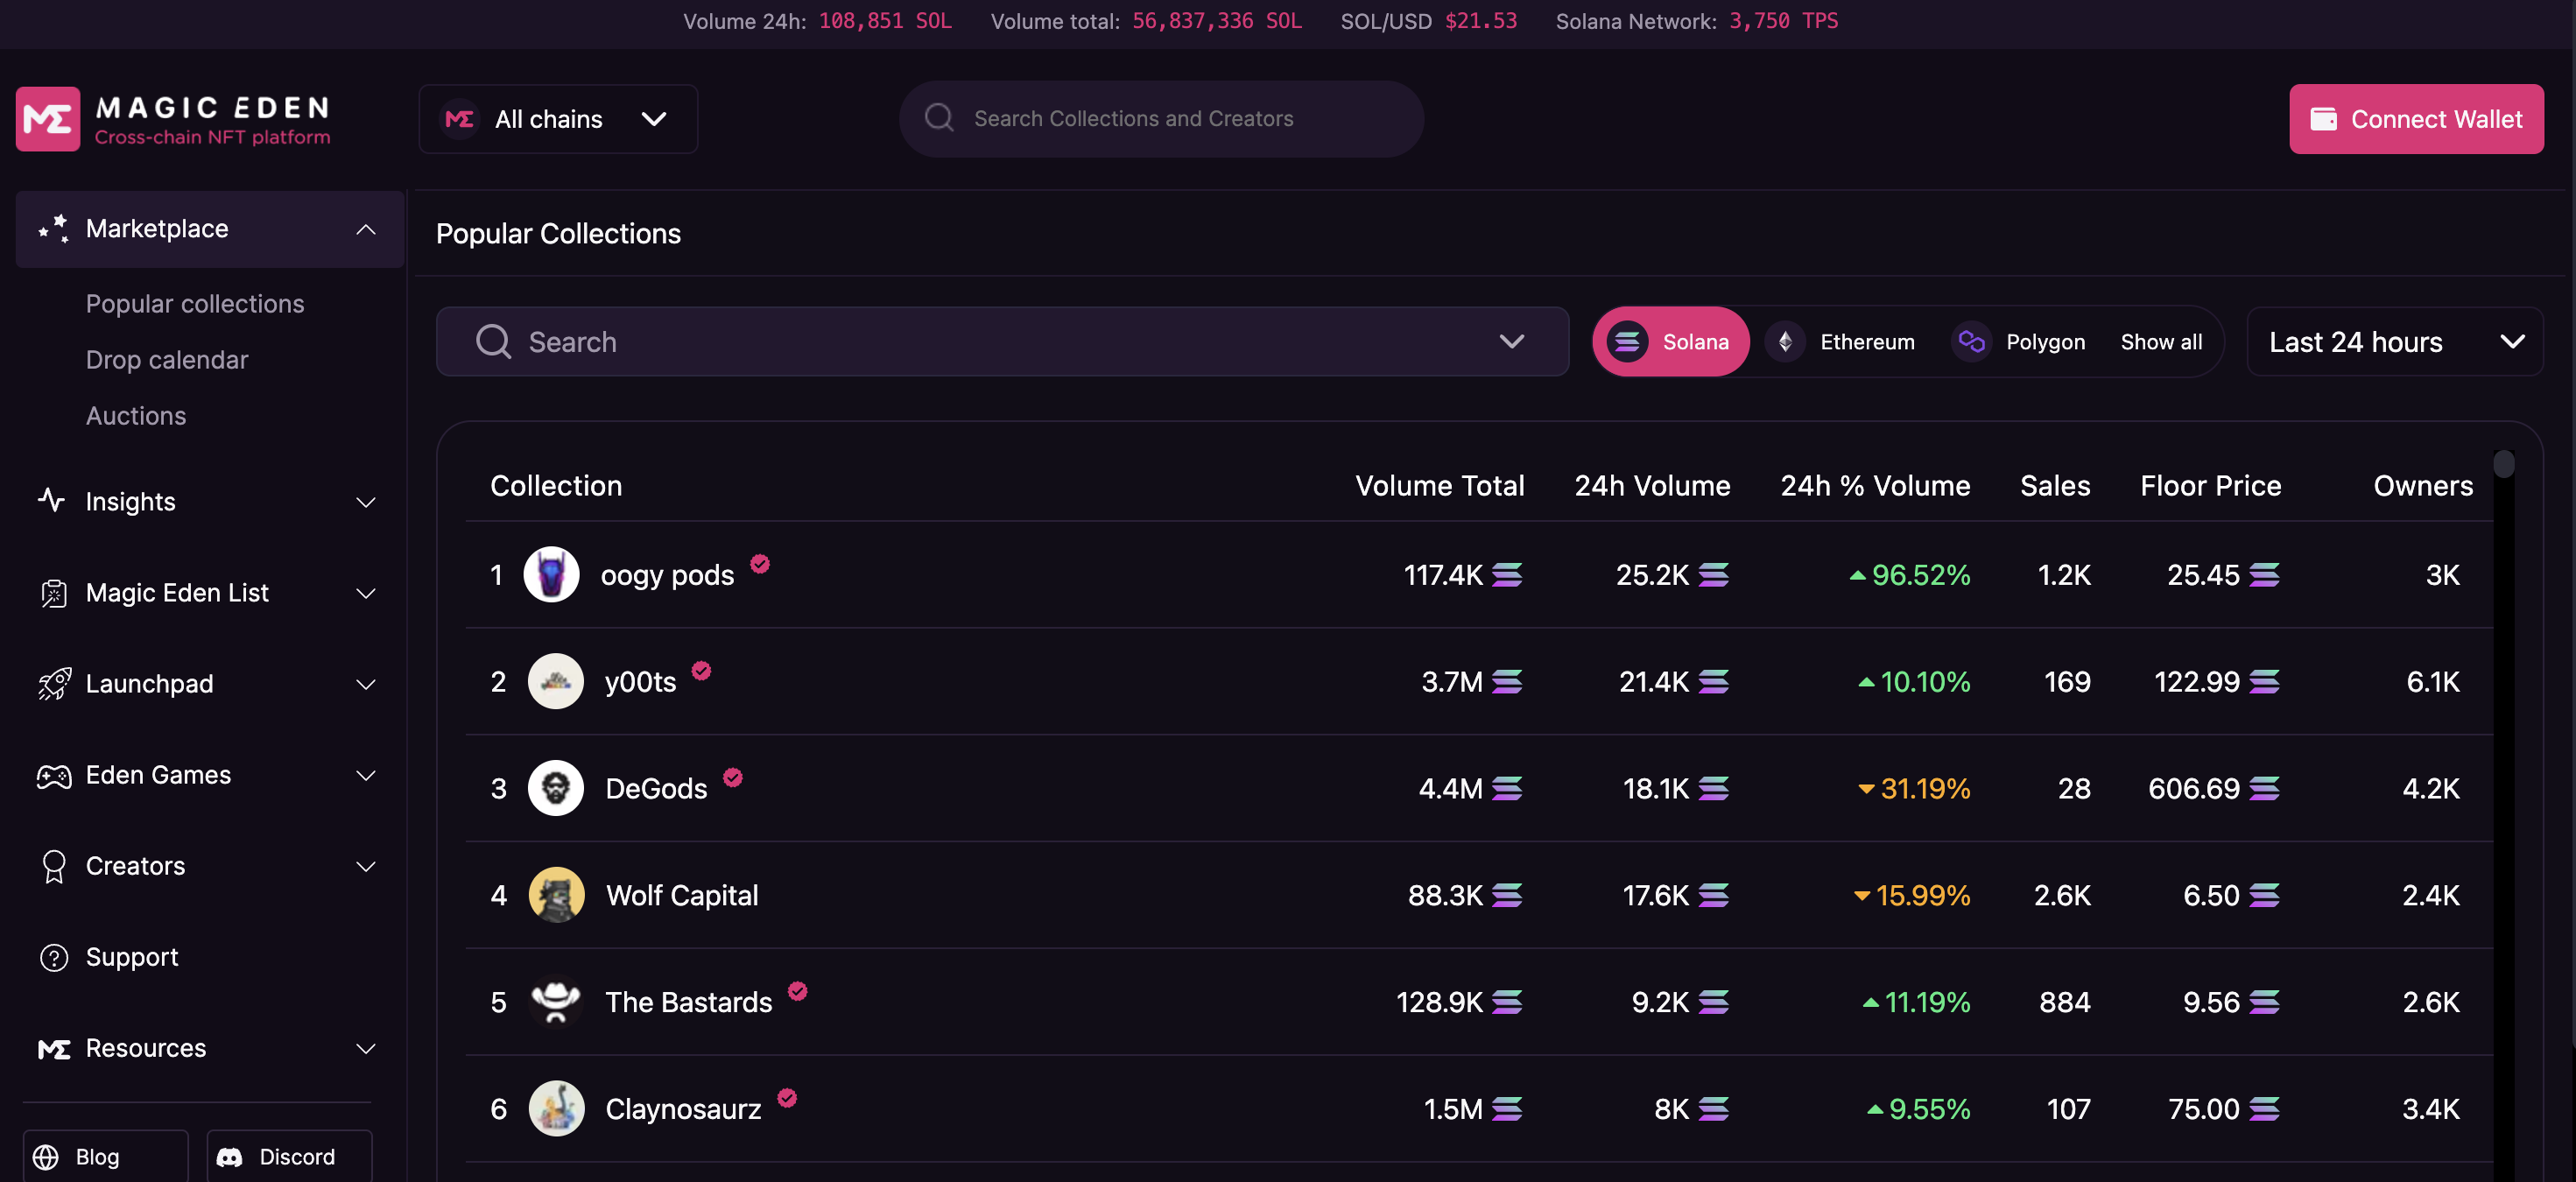
Task: Click the Launchpad rocket icon
Action: 54,684
